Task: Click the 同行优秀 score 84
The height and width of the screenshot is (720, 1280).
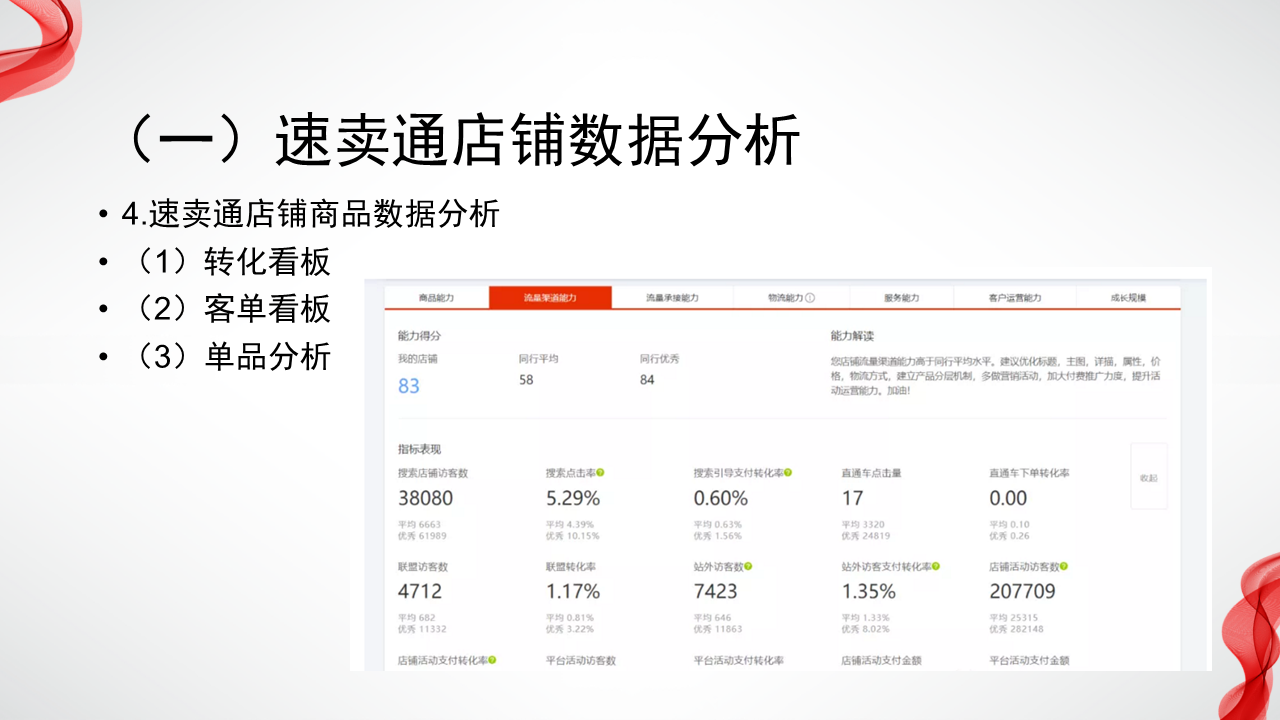Action: click(x=647, y=380)
